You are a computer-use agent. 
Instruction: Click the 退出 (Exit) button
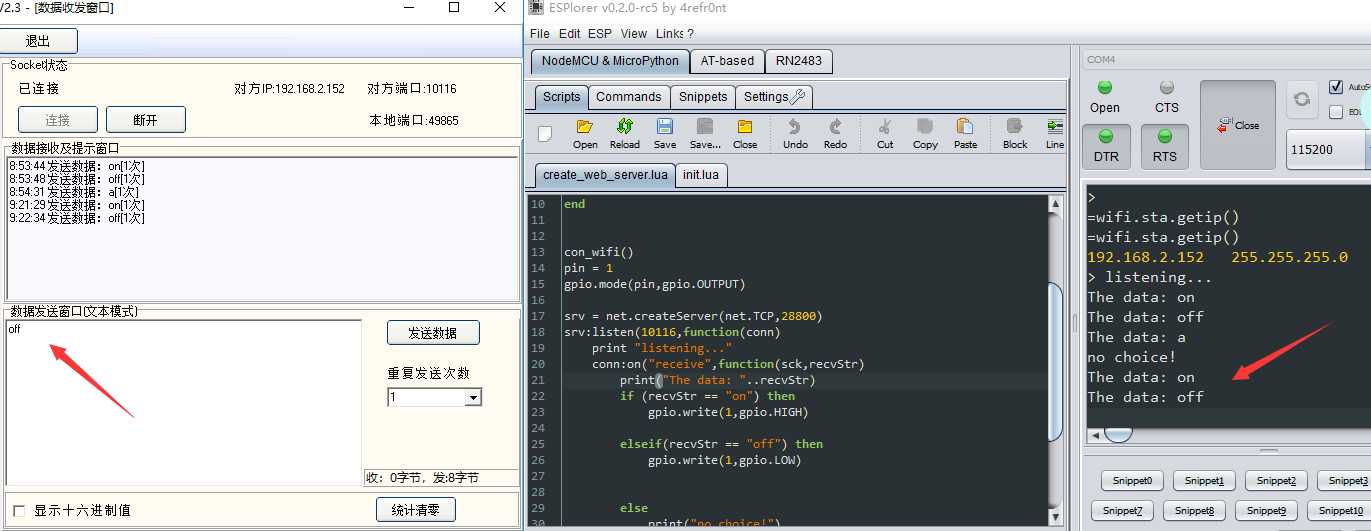pyautogui.click(x=38, y=41)
